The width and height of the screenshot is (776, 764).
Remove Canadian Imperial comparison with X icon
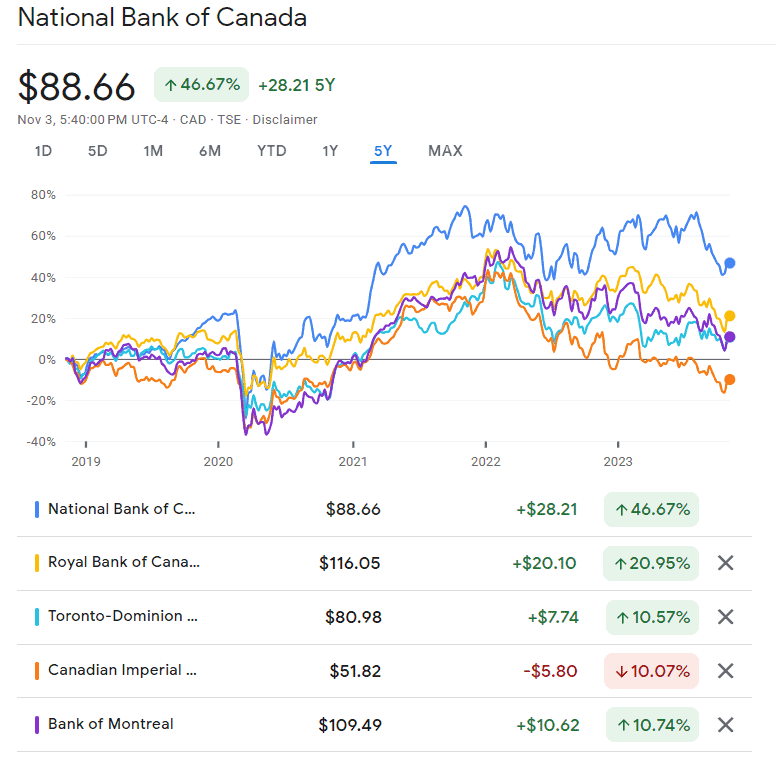[726, 671]
